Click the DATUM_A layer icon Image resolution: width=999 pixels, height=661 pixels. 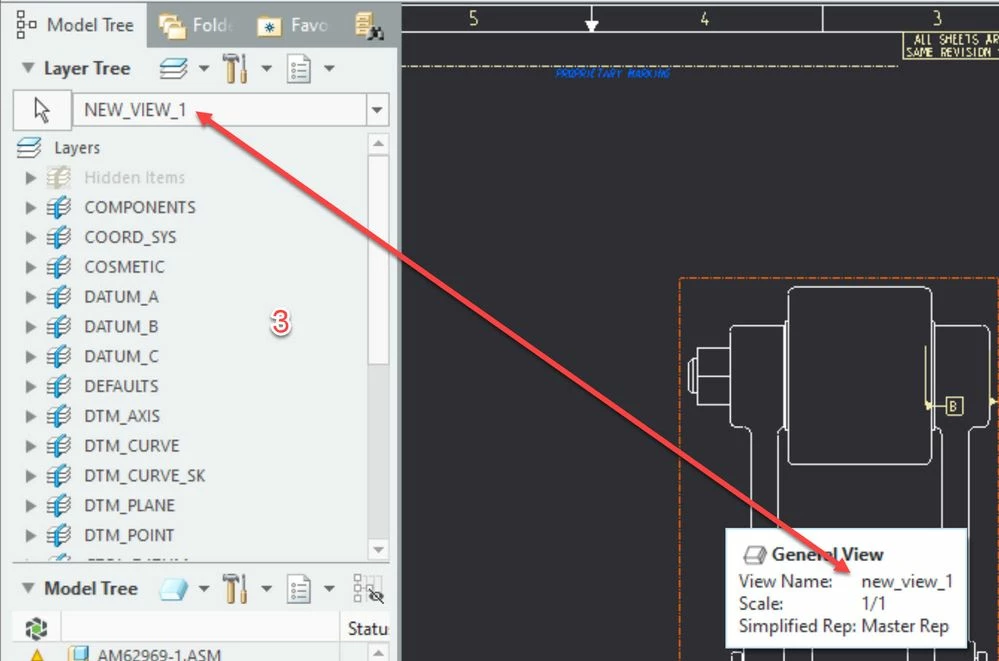pos(59,297)
